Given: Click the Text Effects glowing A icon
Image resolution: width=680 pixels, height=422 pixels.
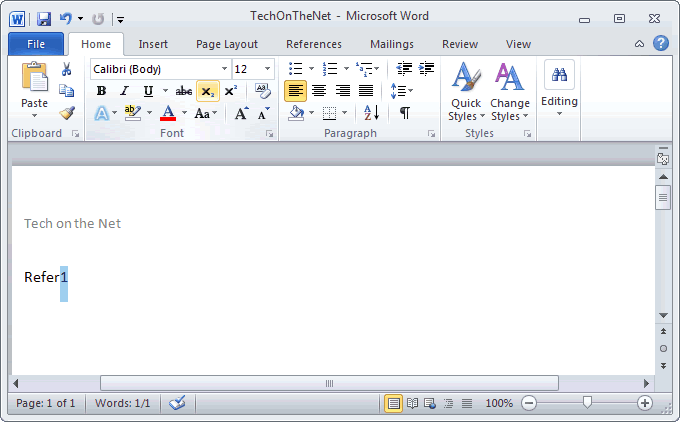Looking at the screenshot, I should 101,114.
